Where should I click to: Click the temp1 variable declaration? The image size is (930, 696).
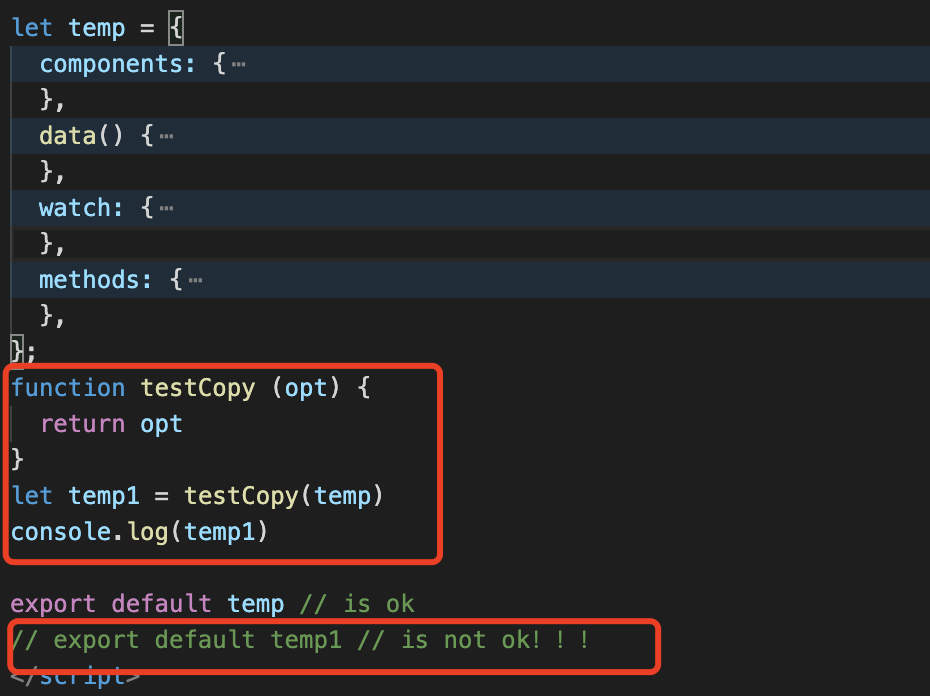point(104,496)
